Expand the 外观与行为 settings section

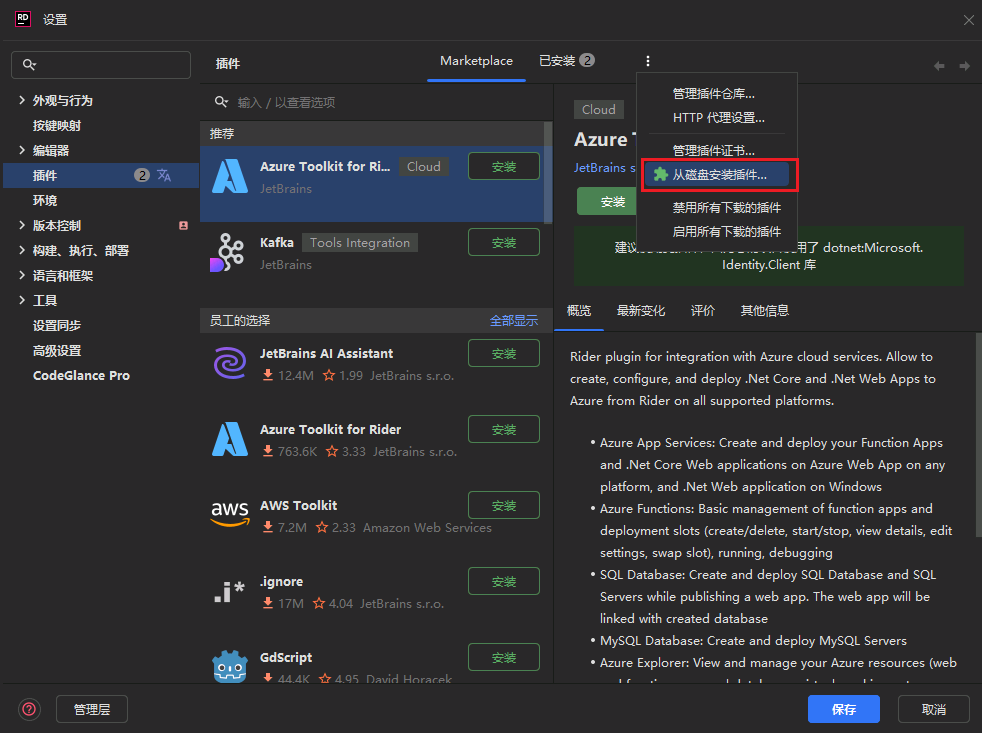22,100
